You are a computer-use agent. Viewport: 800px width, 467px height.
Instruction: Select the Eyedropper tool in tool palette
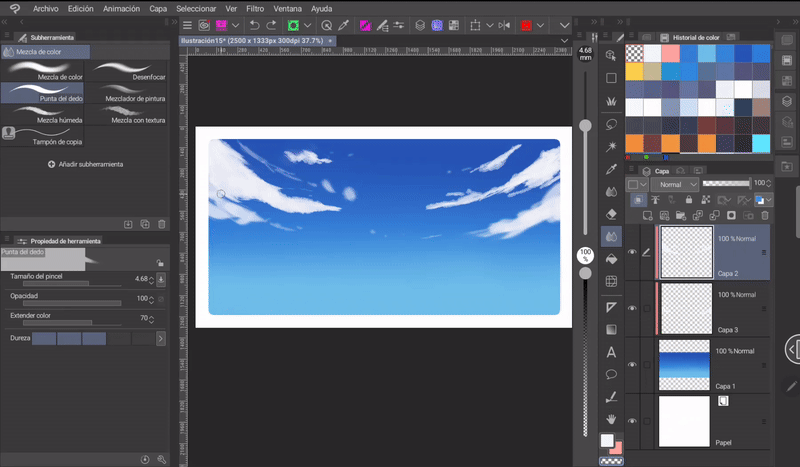click(x=611, y=169)
